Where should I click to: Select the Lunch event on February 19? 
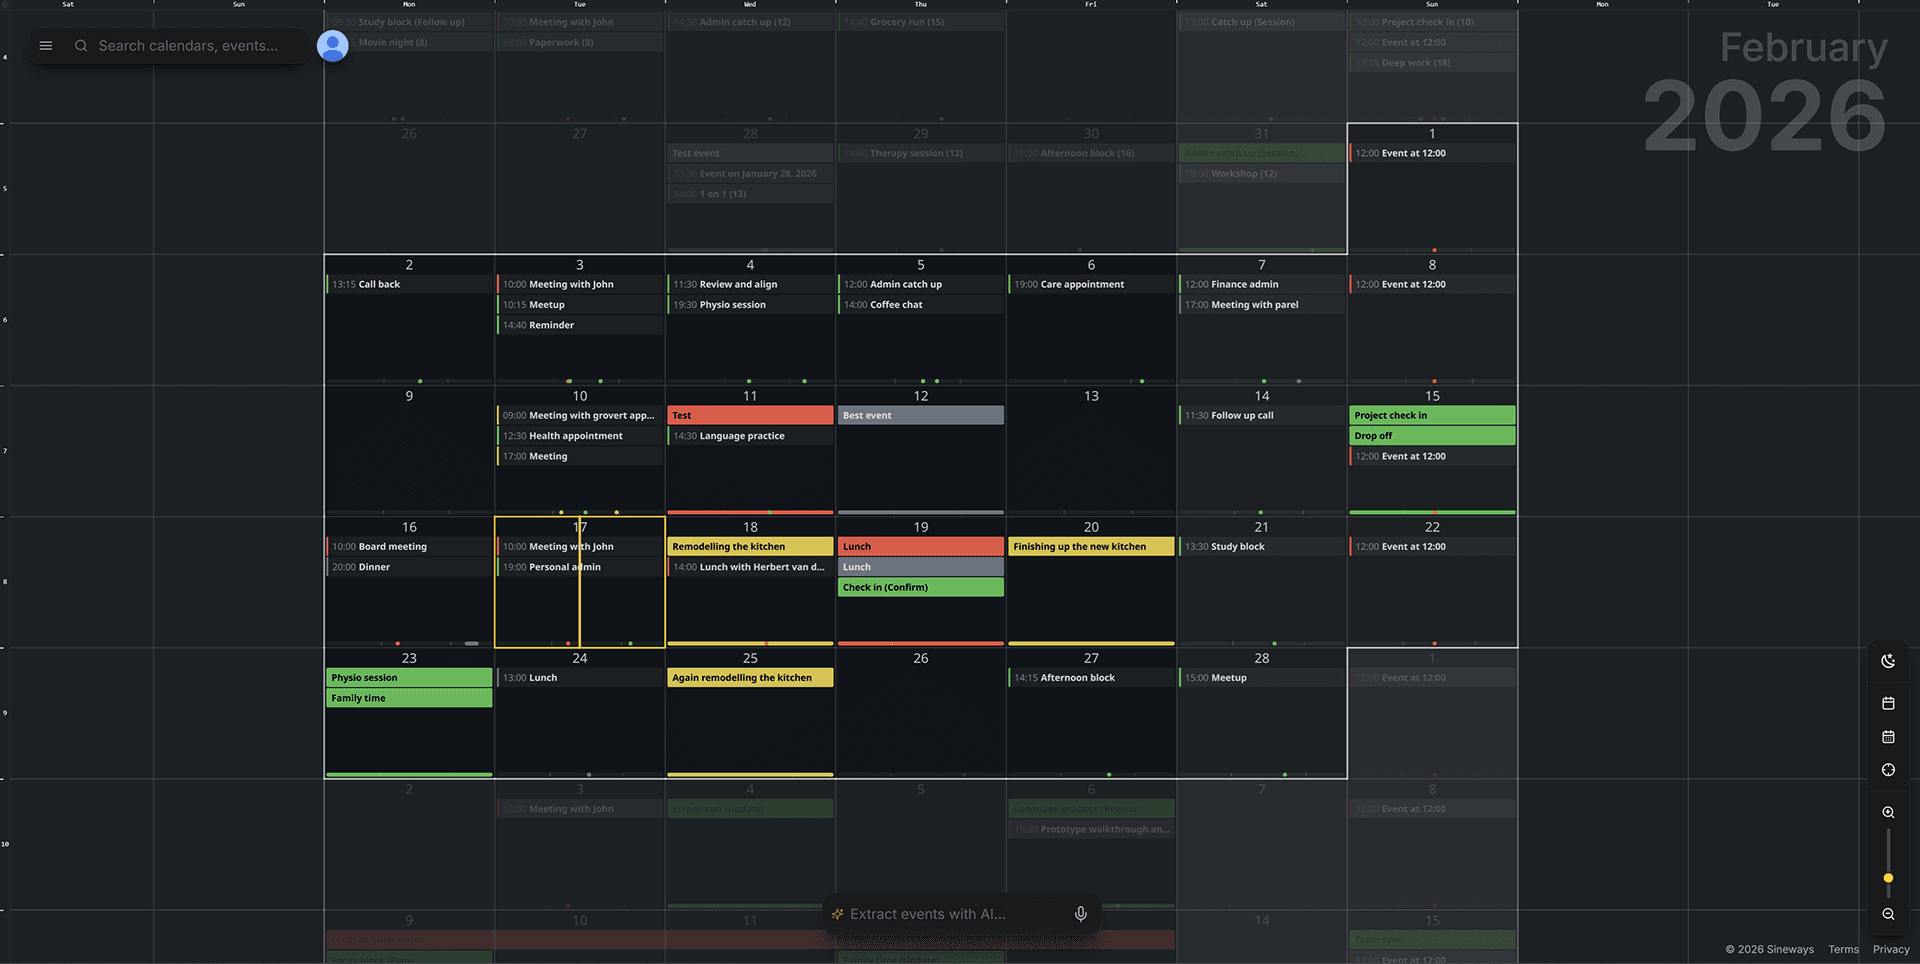(919, 546)
